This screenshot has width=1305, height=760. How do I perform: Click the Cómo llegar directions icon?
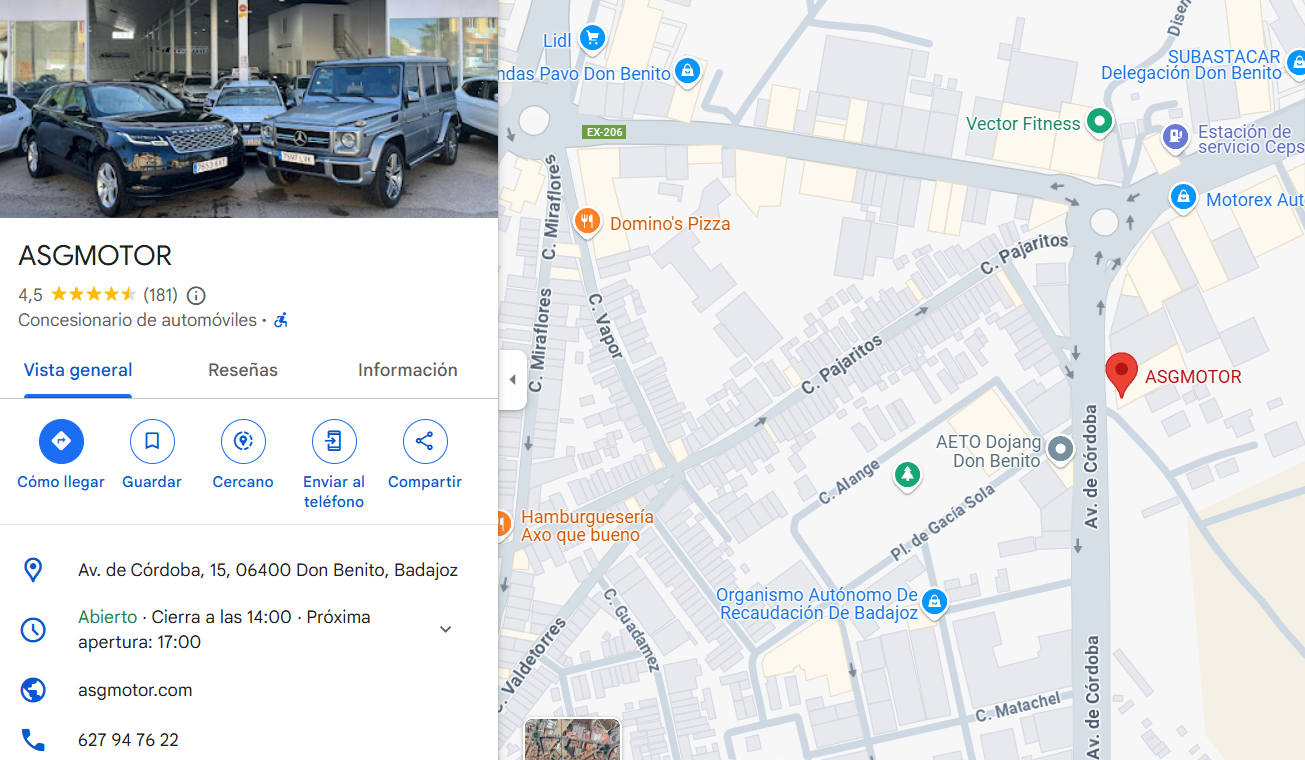61,441
